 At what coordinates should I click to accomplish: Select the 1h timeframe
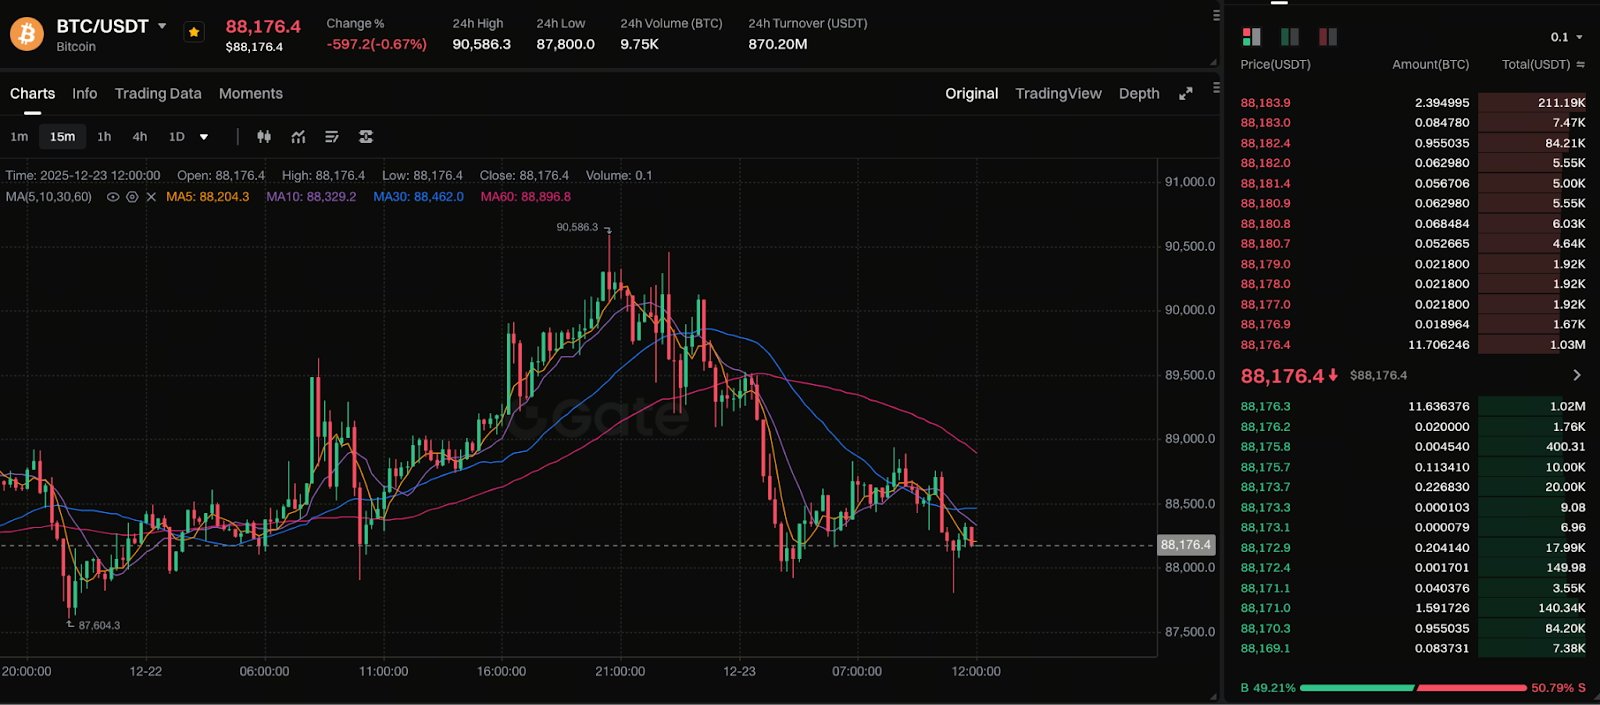point(104,137)
